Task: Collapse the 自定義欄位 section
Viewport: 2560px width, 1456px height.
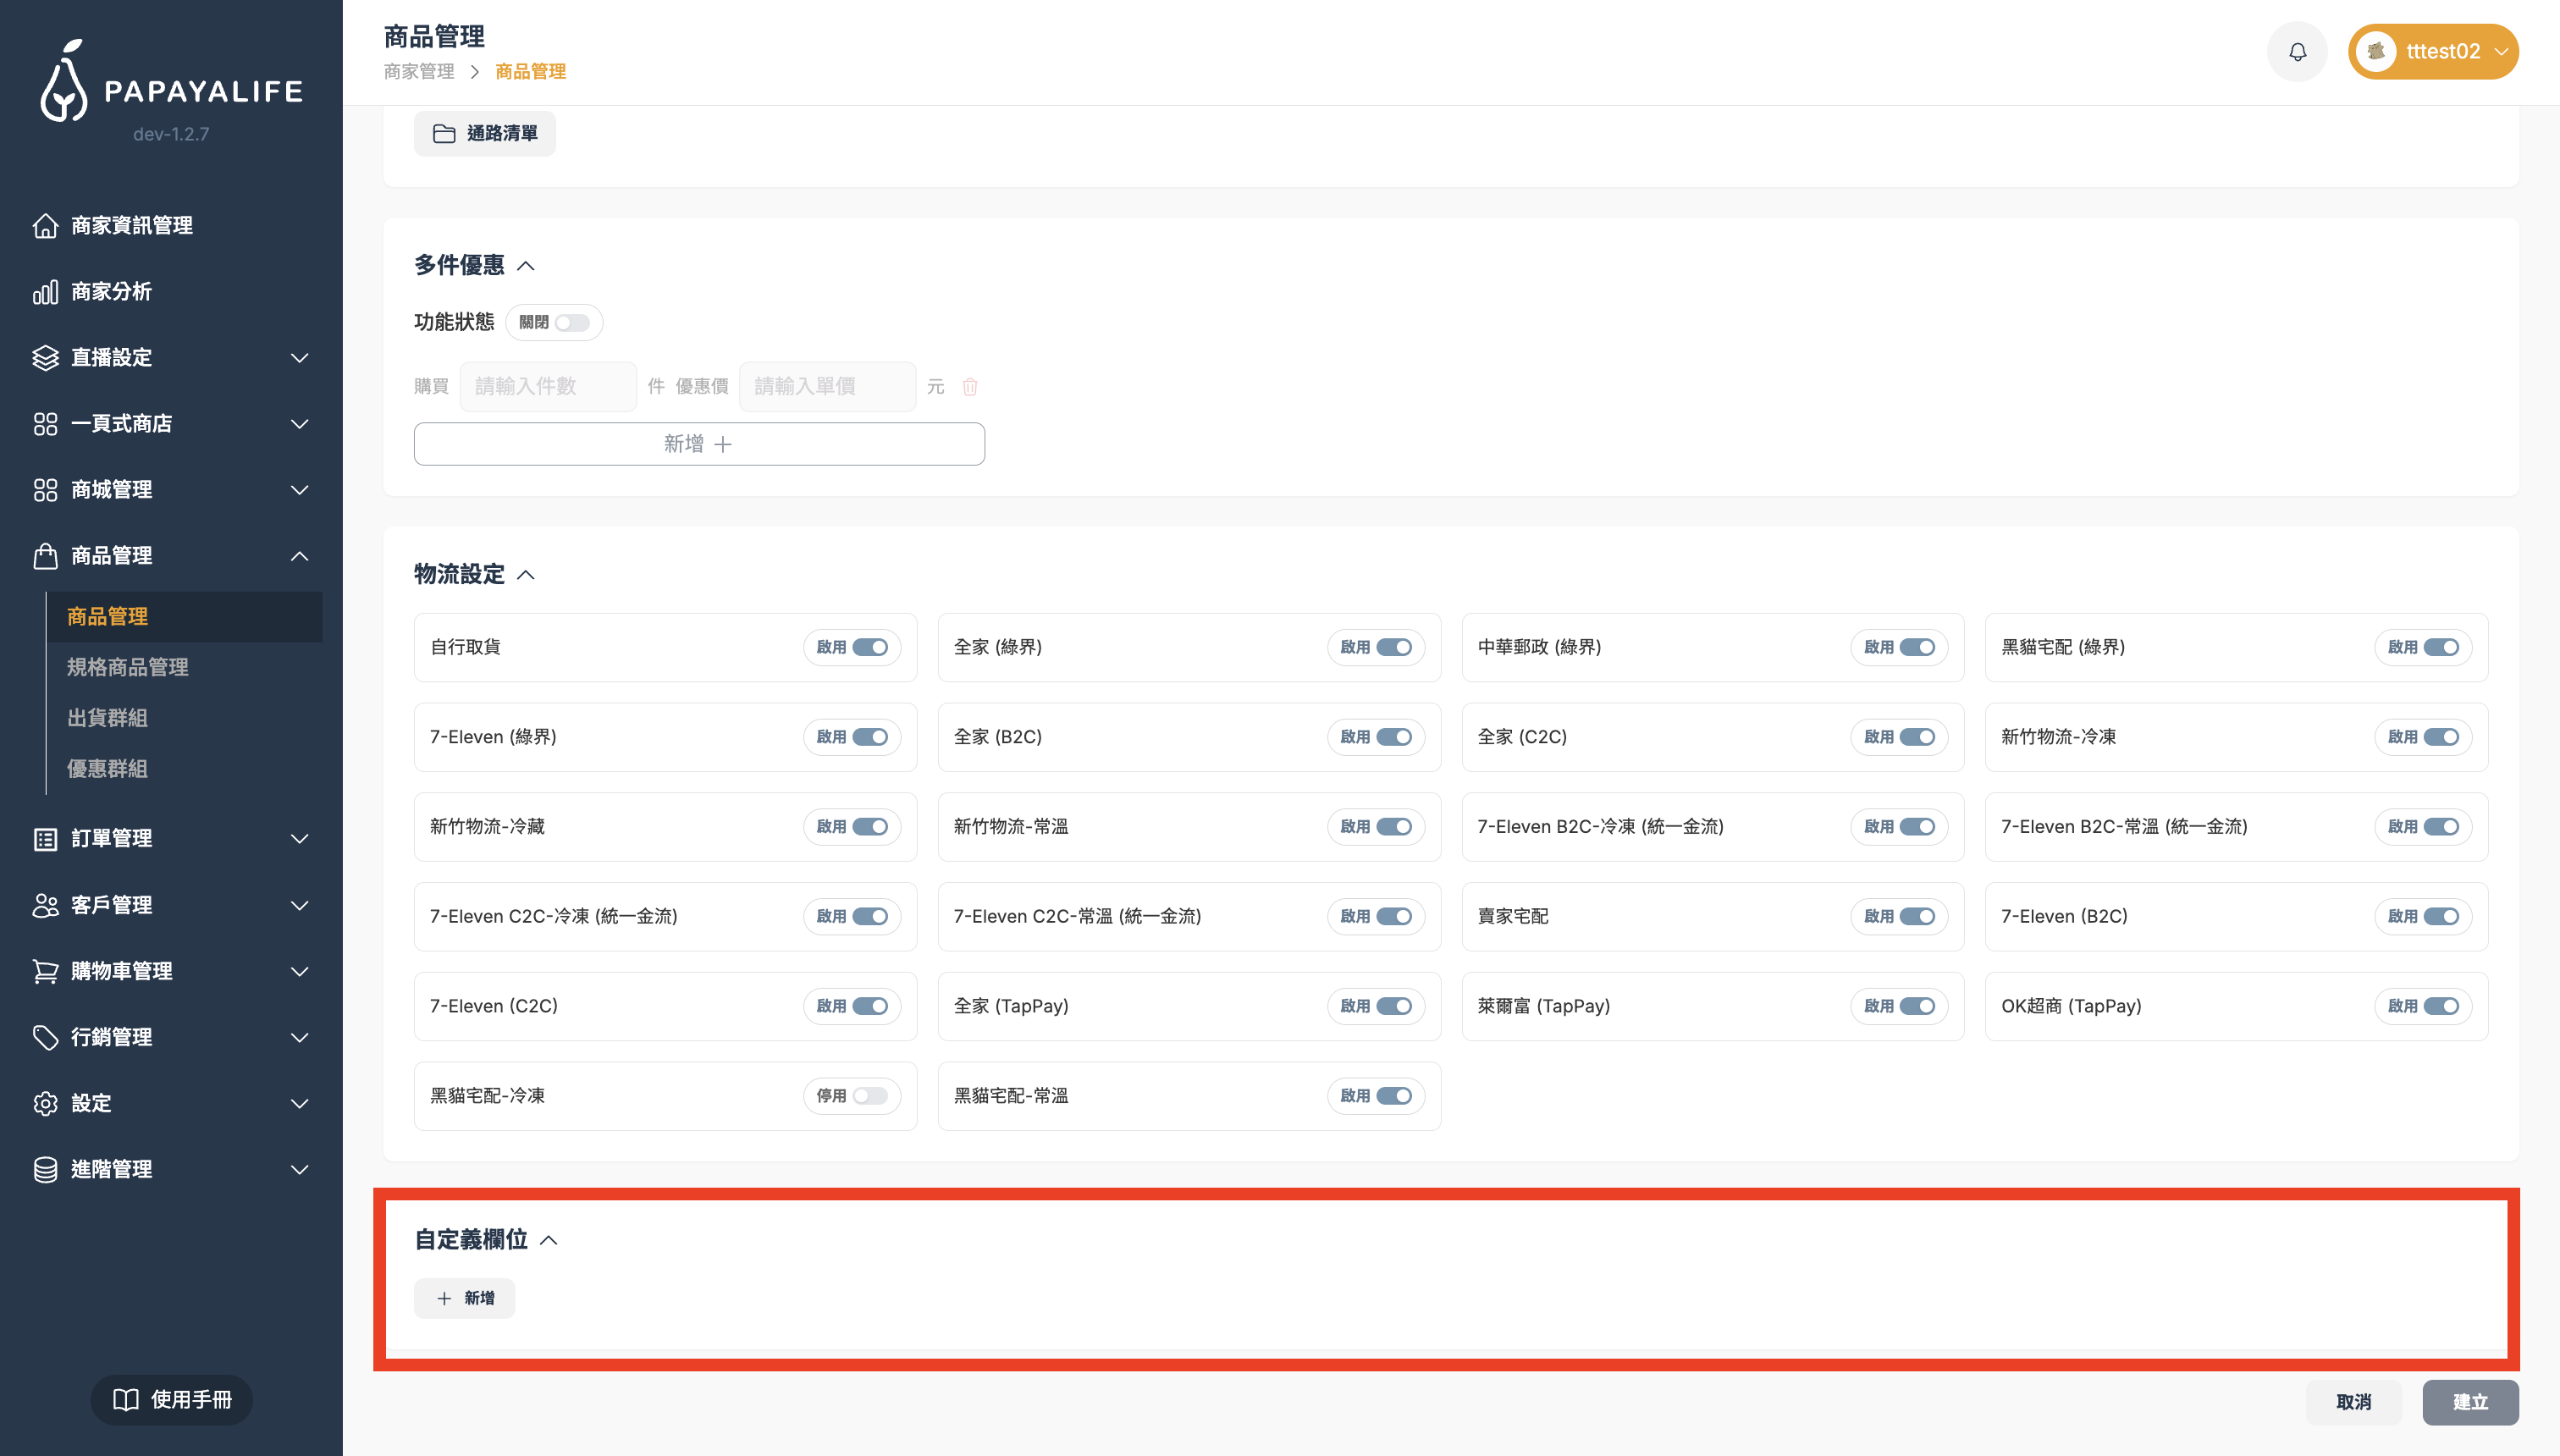Action: point(548,1240)
